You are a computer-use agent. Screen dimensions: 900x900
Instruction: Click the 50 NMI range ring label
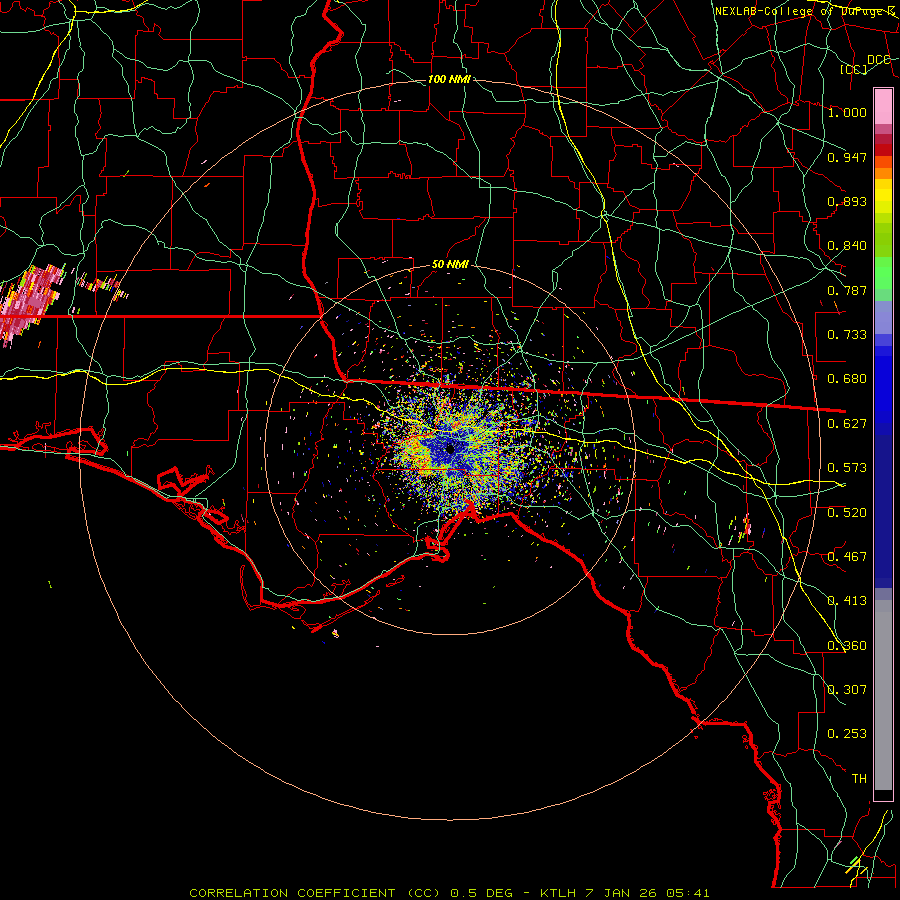pos(450,265)
